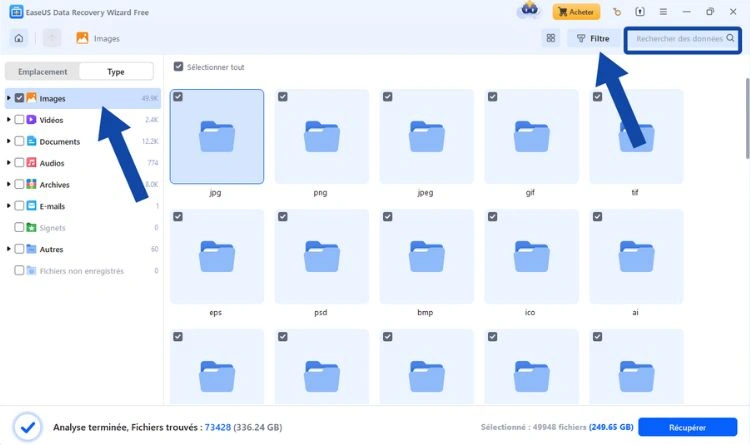
Task: Switch to the Emplacement tab
Action: point(43,71)
